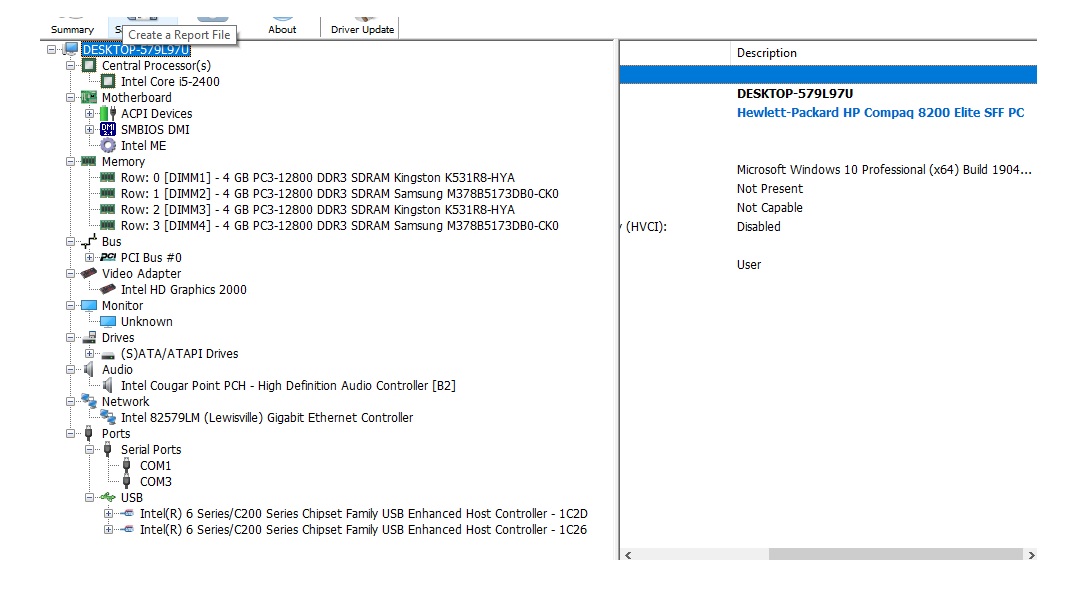Click the Video Adapter card icon
Viewport: 1088px width, 615px height.
click(x=89, y=274)
